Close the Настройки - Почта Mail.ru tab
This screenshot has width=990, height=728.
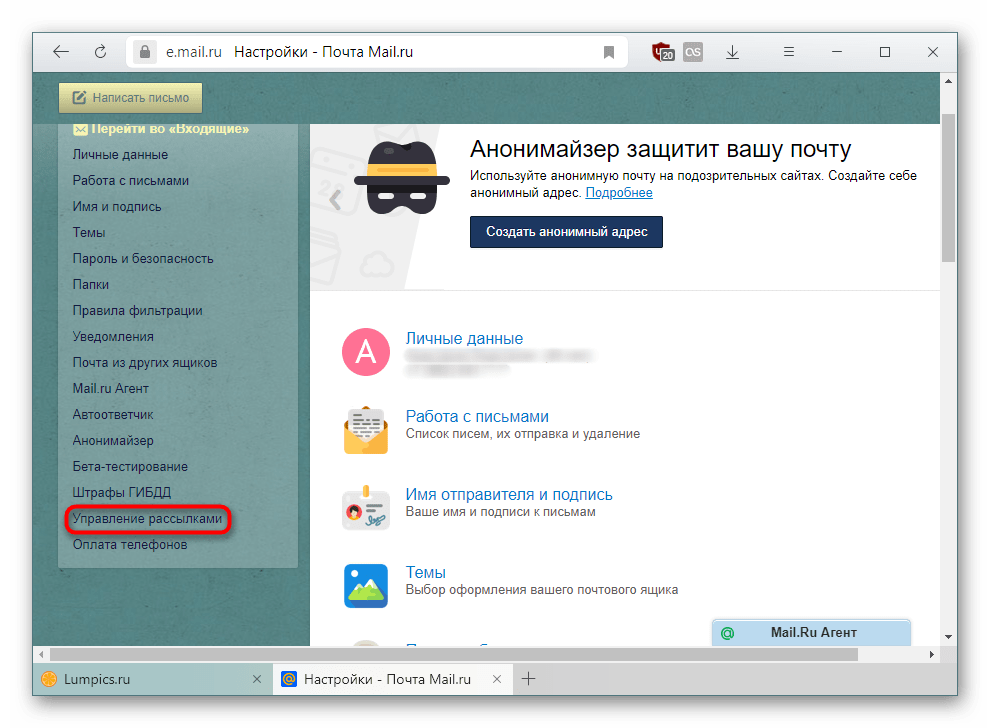[497, 679]
